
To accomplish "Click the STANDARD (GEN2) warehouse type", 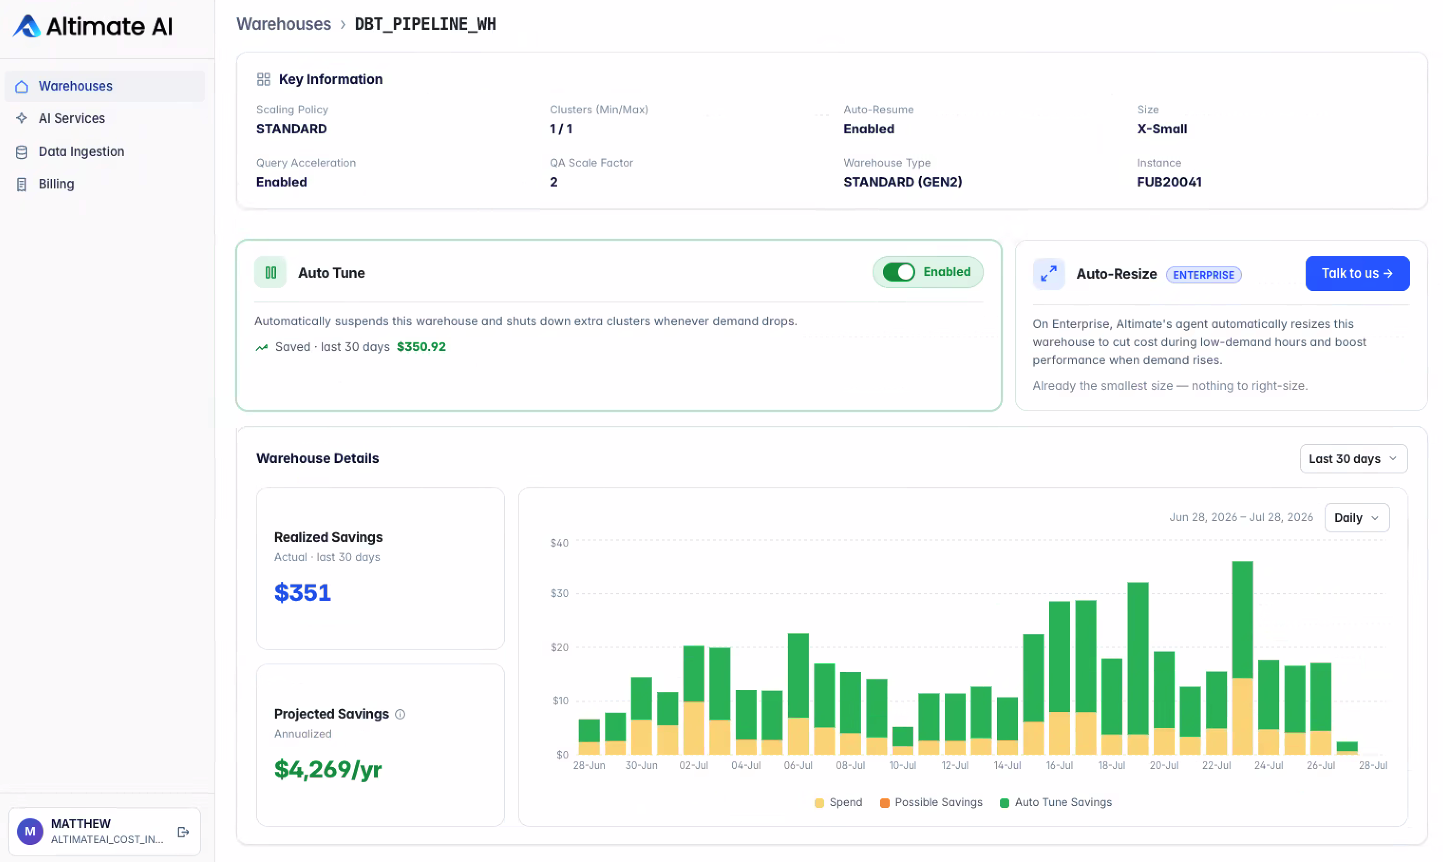I will 903,182.
